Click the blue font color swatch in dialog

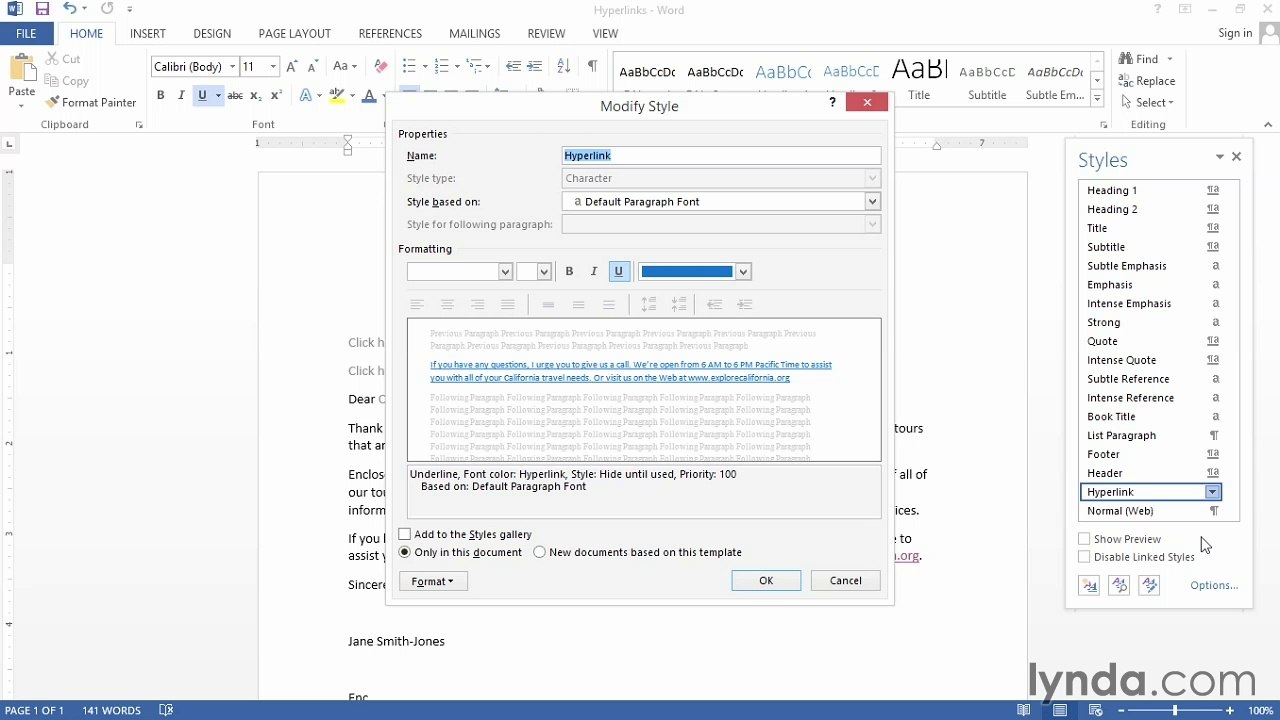pyautogui.click(x=686, y=272)
